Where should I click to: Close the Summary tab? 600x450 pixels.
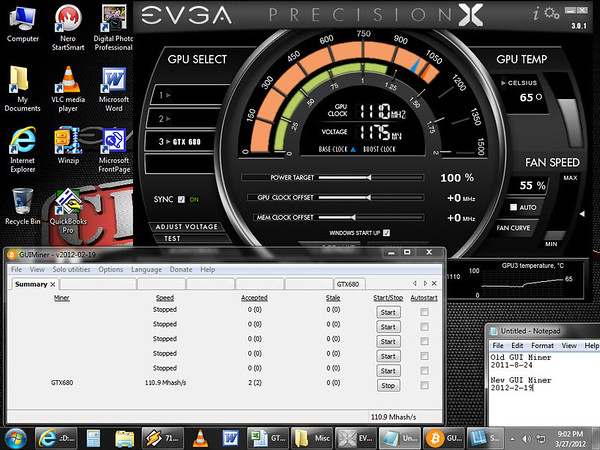53,284
